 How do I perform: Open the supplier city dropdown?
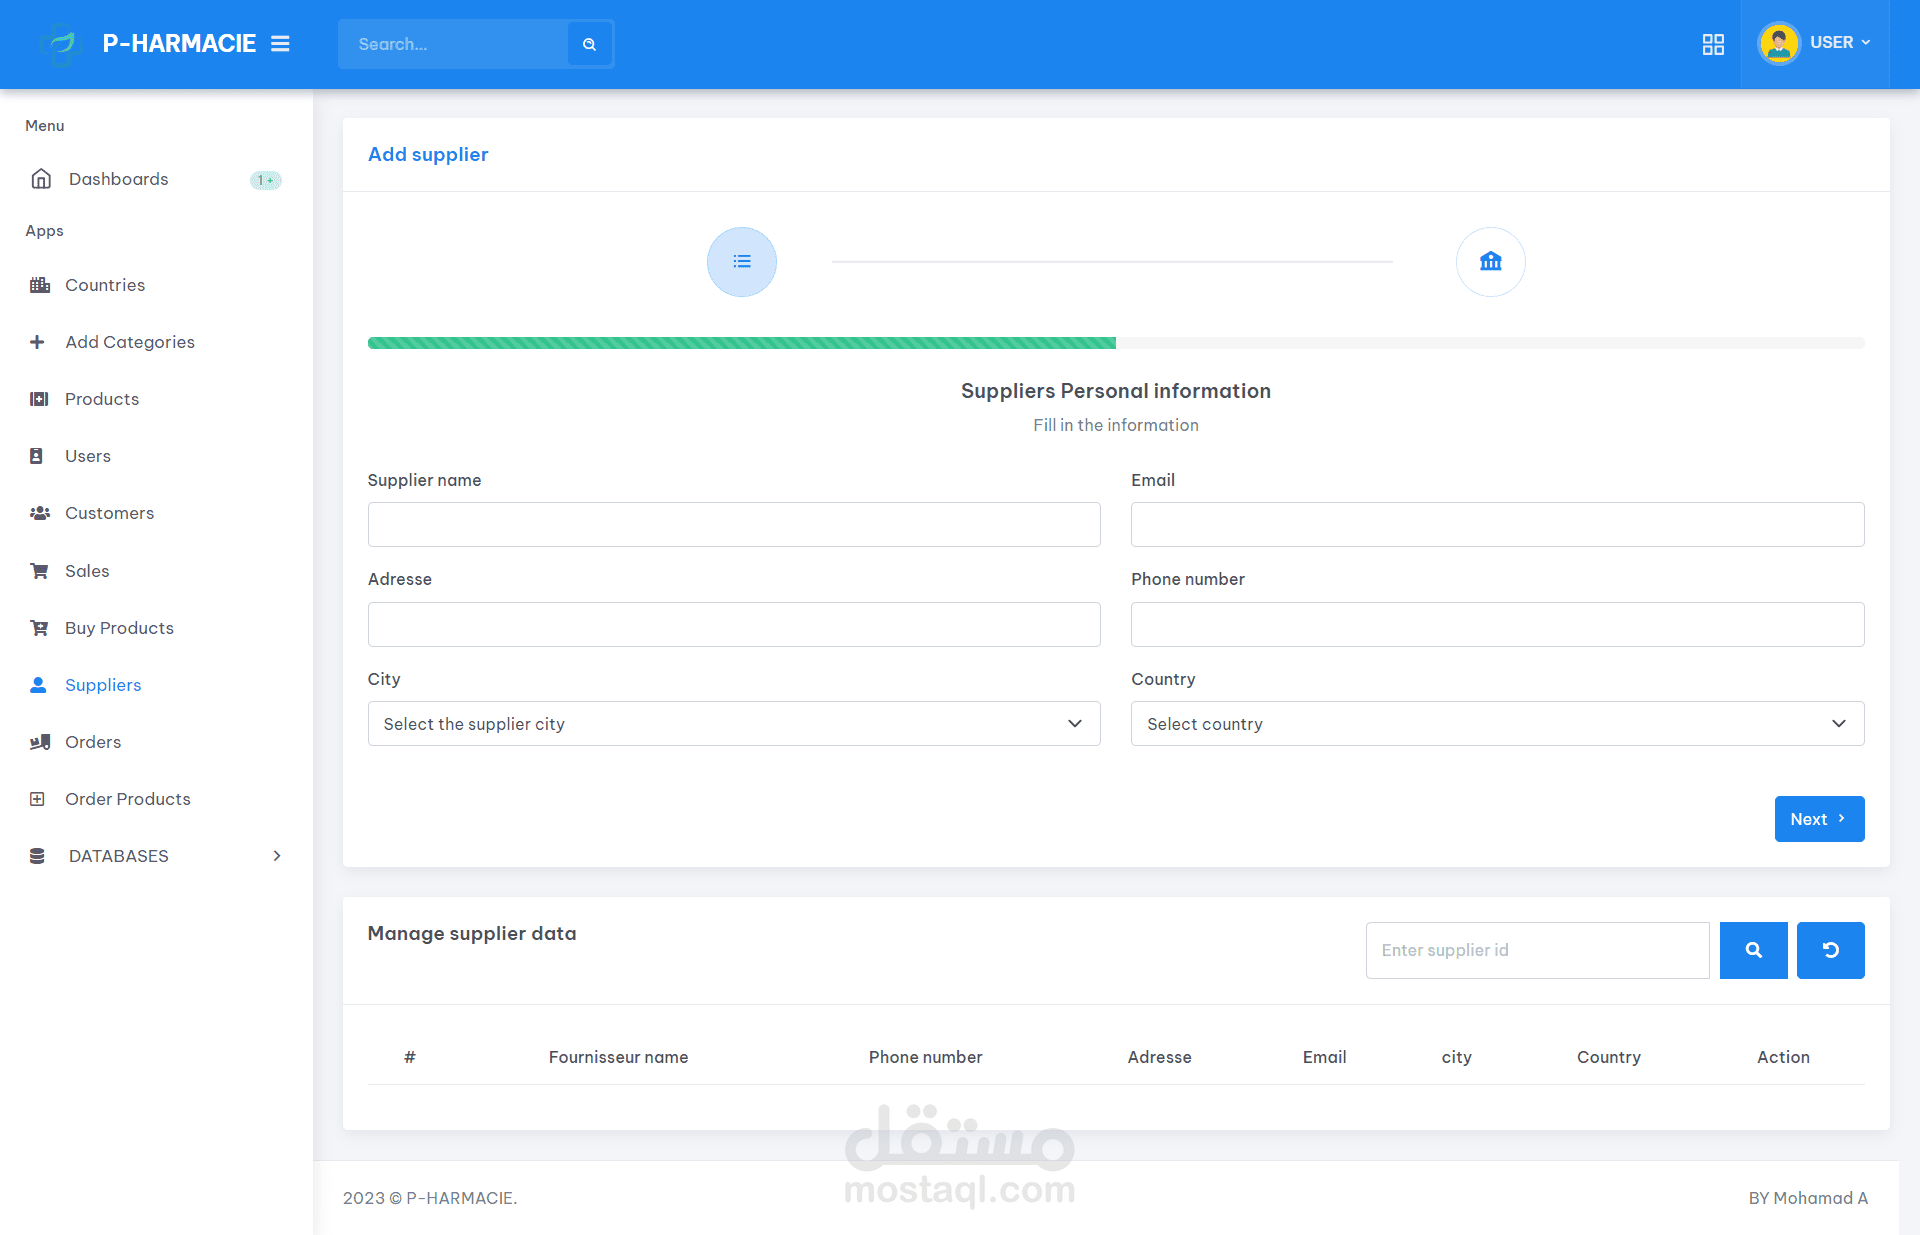point(733,724)
